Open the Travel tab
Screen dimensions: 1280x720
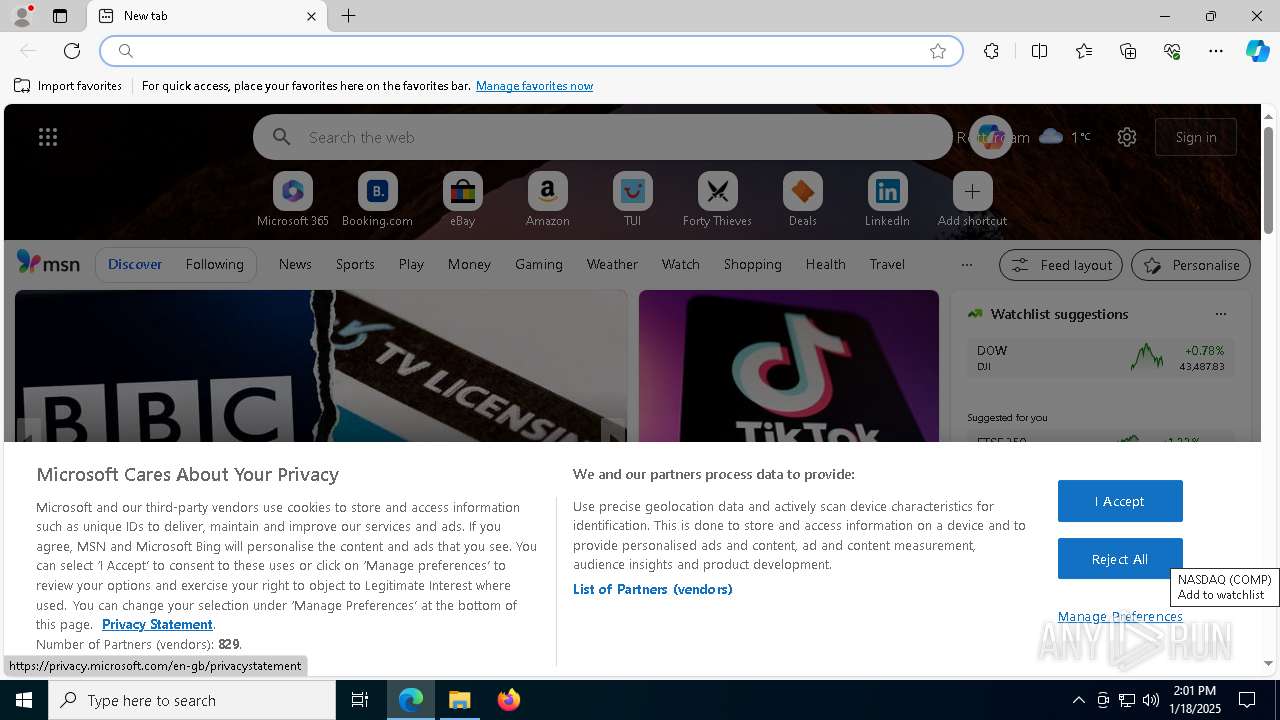tap(887, 264)
